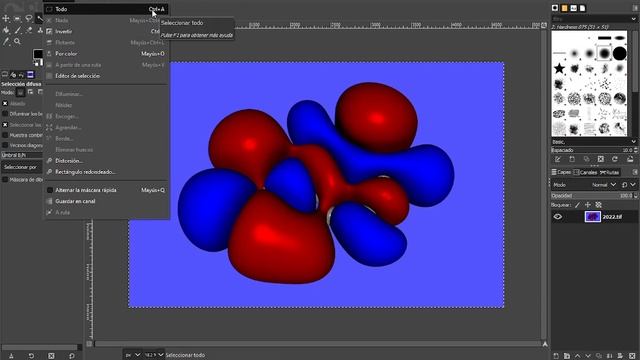Open the Images tab icon in toolbox dock
Screen dimensions: 640x360
click(x=30, y=75)
